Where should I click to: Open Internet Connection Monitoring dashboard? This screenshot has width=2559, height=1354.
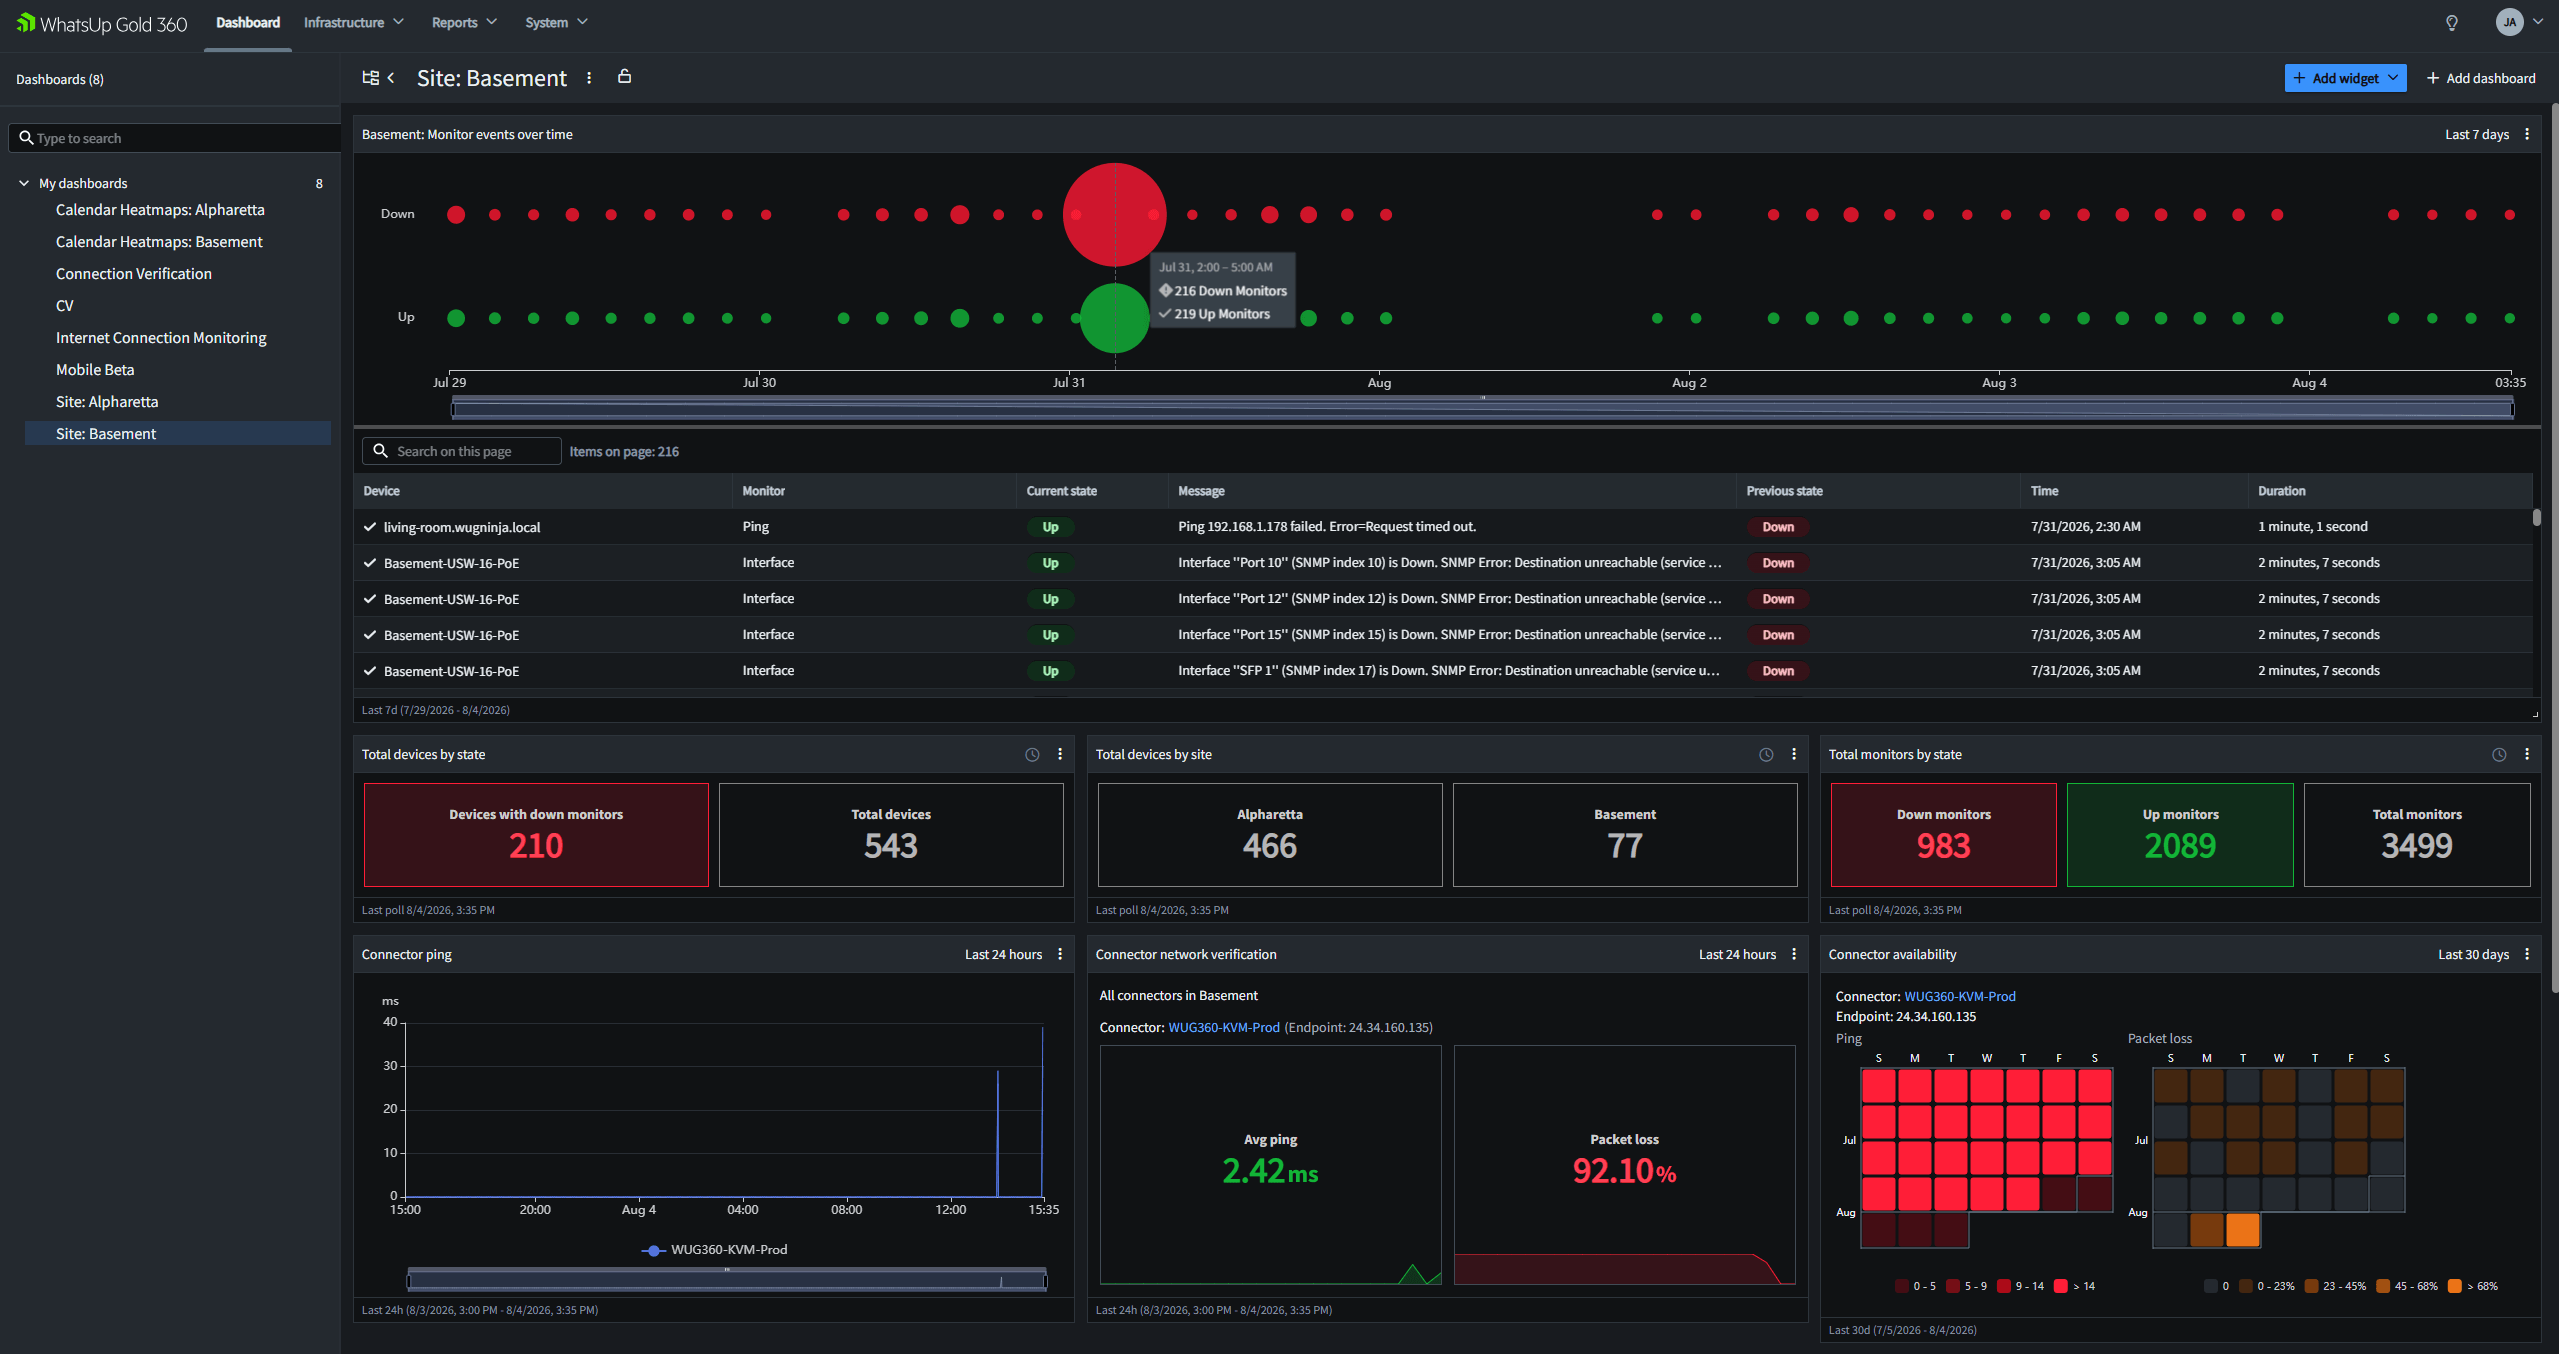click(x=161, y=338)
